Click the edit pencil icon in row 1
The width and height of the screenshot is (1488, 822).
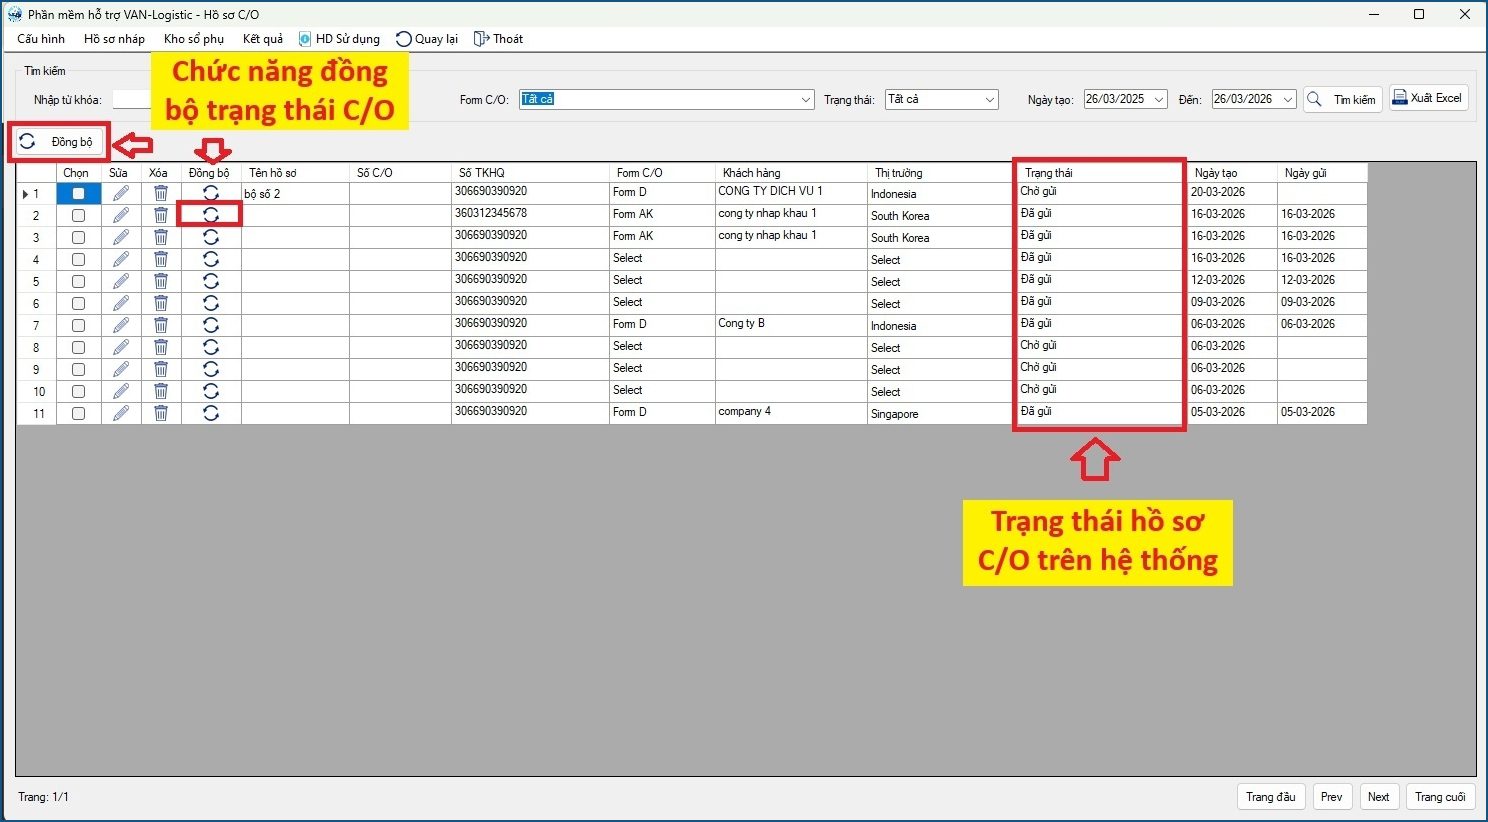[x=121, y=193]
